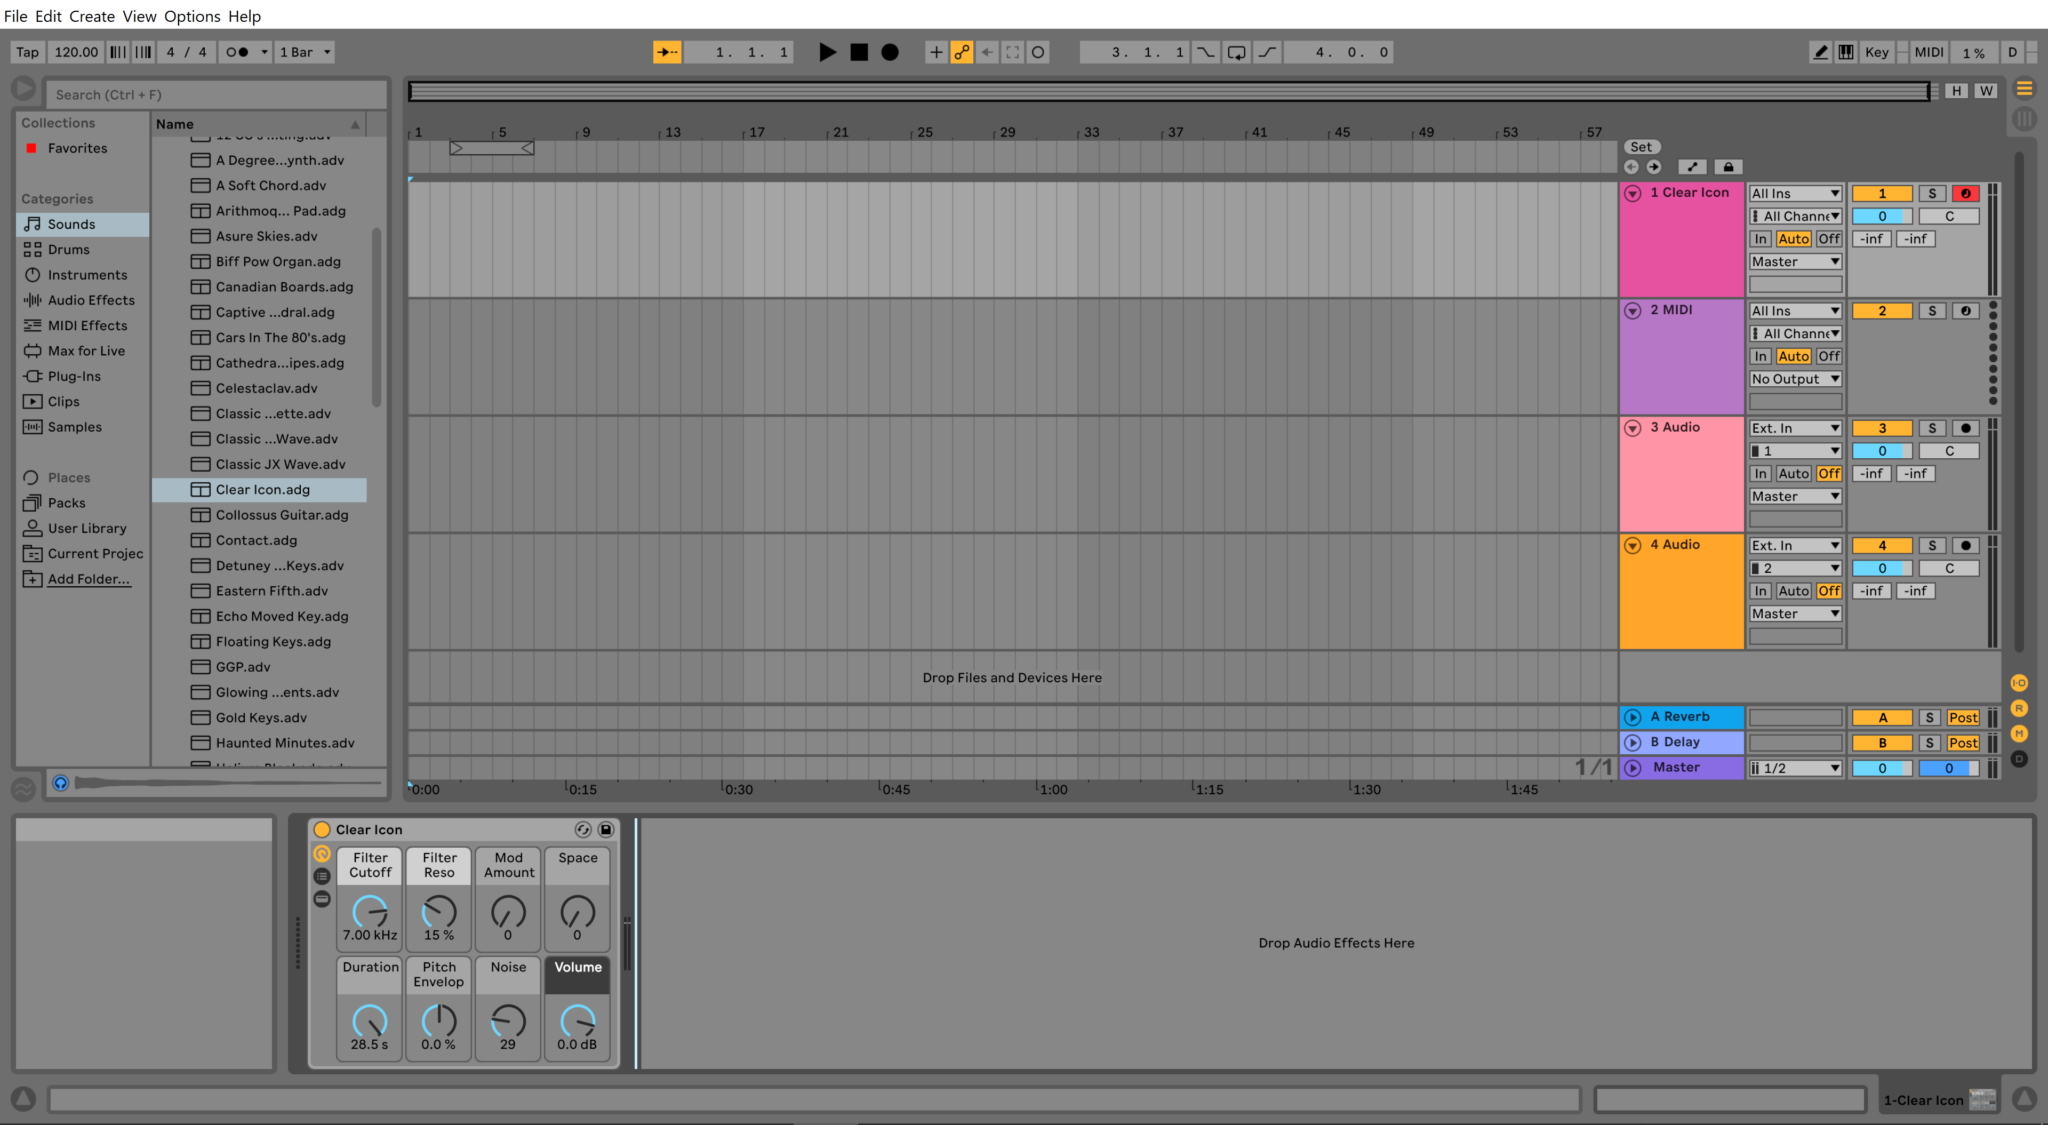Start playback with the Play button
The height and width of the screenshot is (1125, 2048).
[x=827, y=52]
